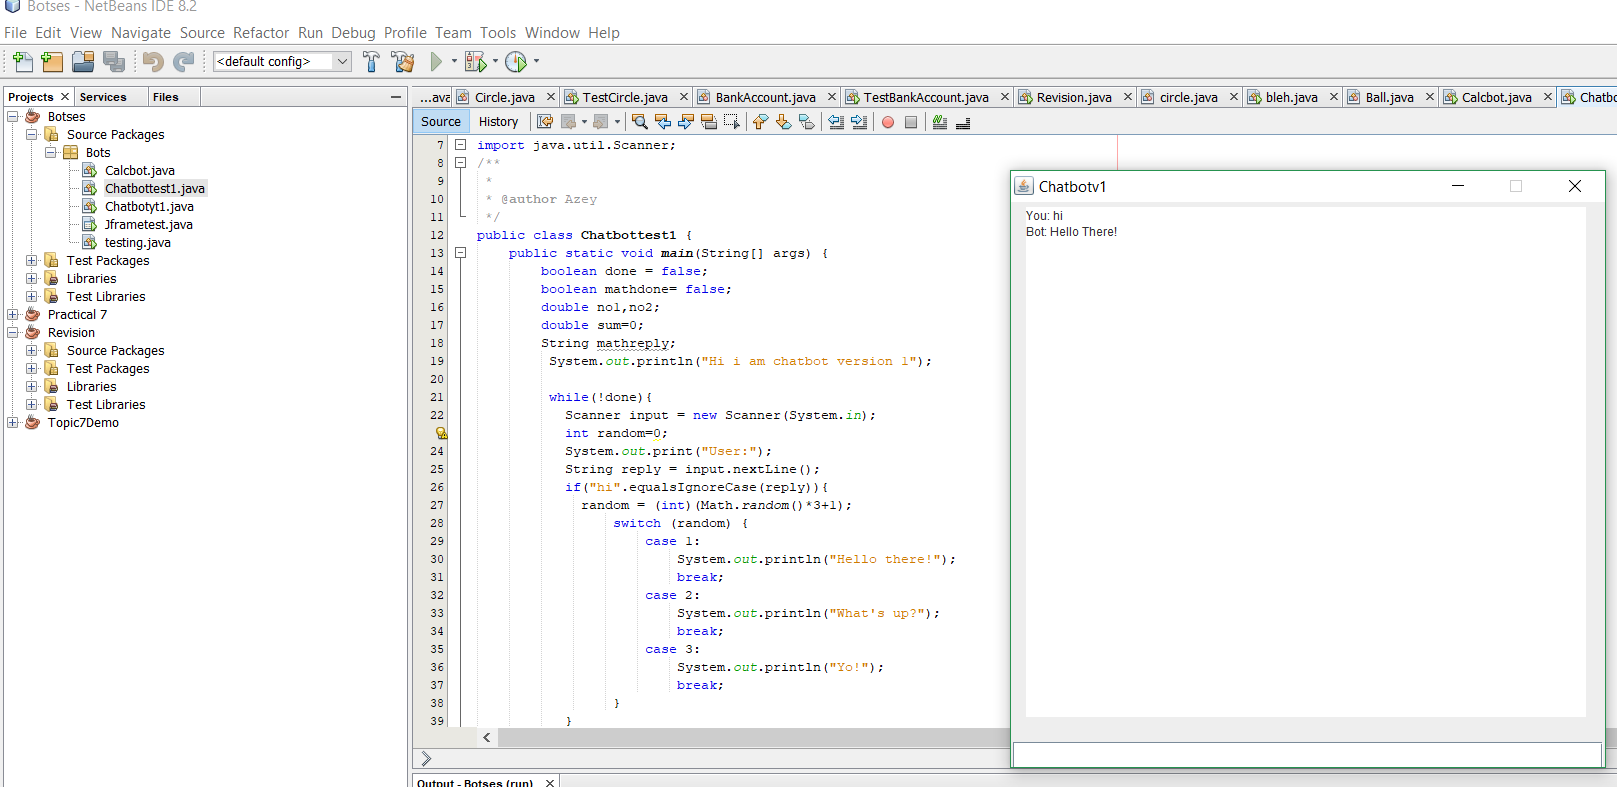
Task: Switch to the BankAccount.java tab
Action: [764, 97]
